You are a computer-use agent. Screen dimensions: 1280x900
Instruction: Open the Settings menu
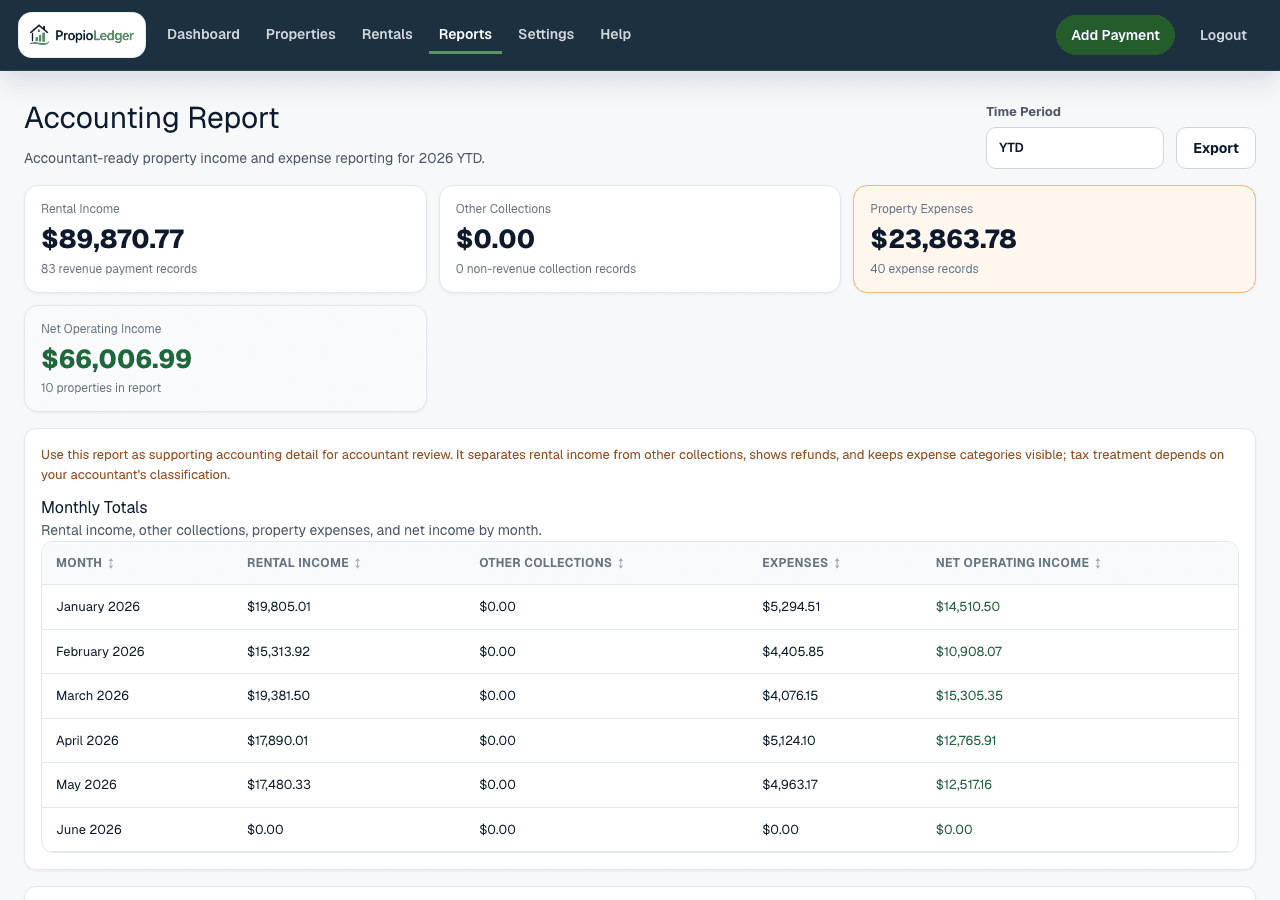coord(546,34)
